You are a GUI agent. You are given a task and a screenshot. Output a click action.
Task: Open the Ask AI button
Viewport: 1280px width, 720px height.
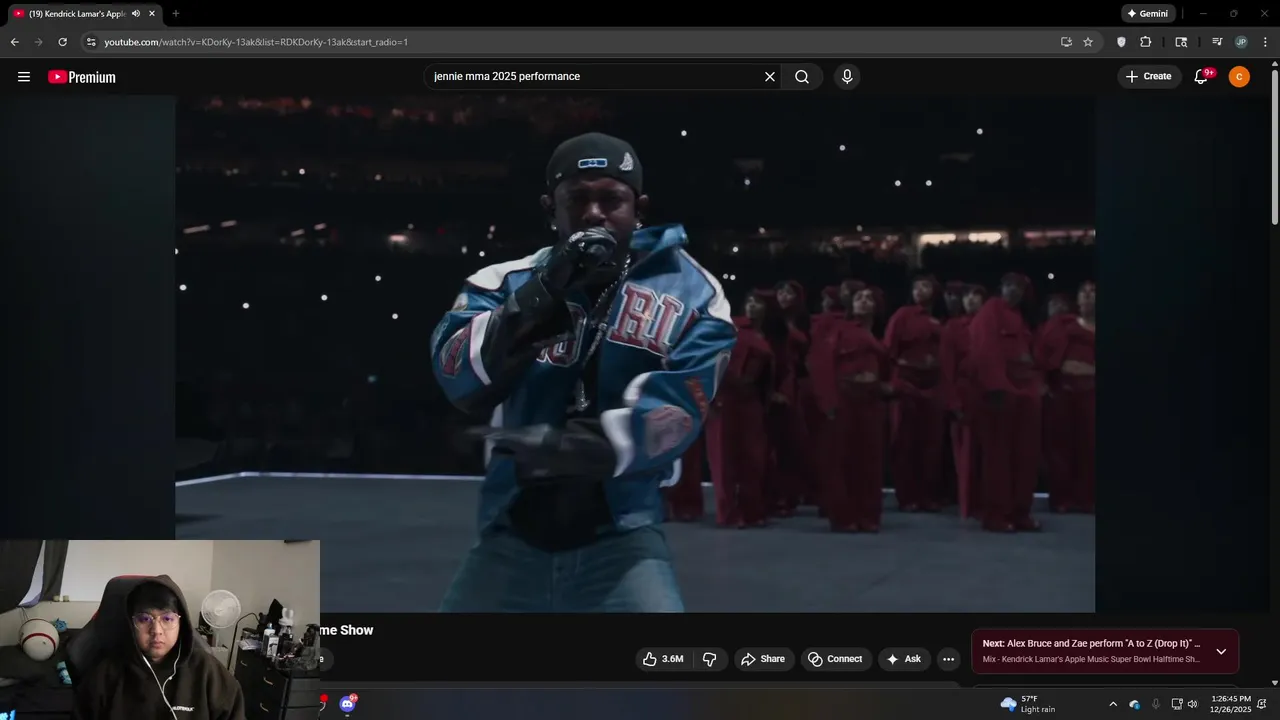point(904,659)
